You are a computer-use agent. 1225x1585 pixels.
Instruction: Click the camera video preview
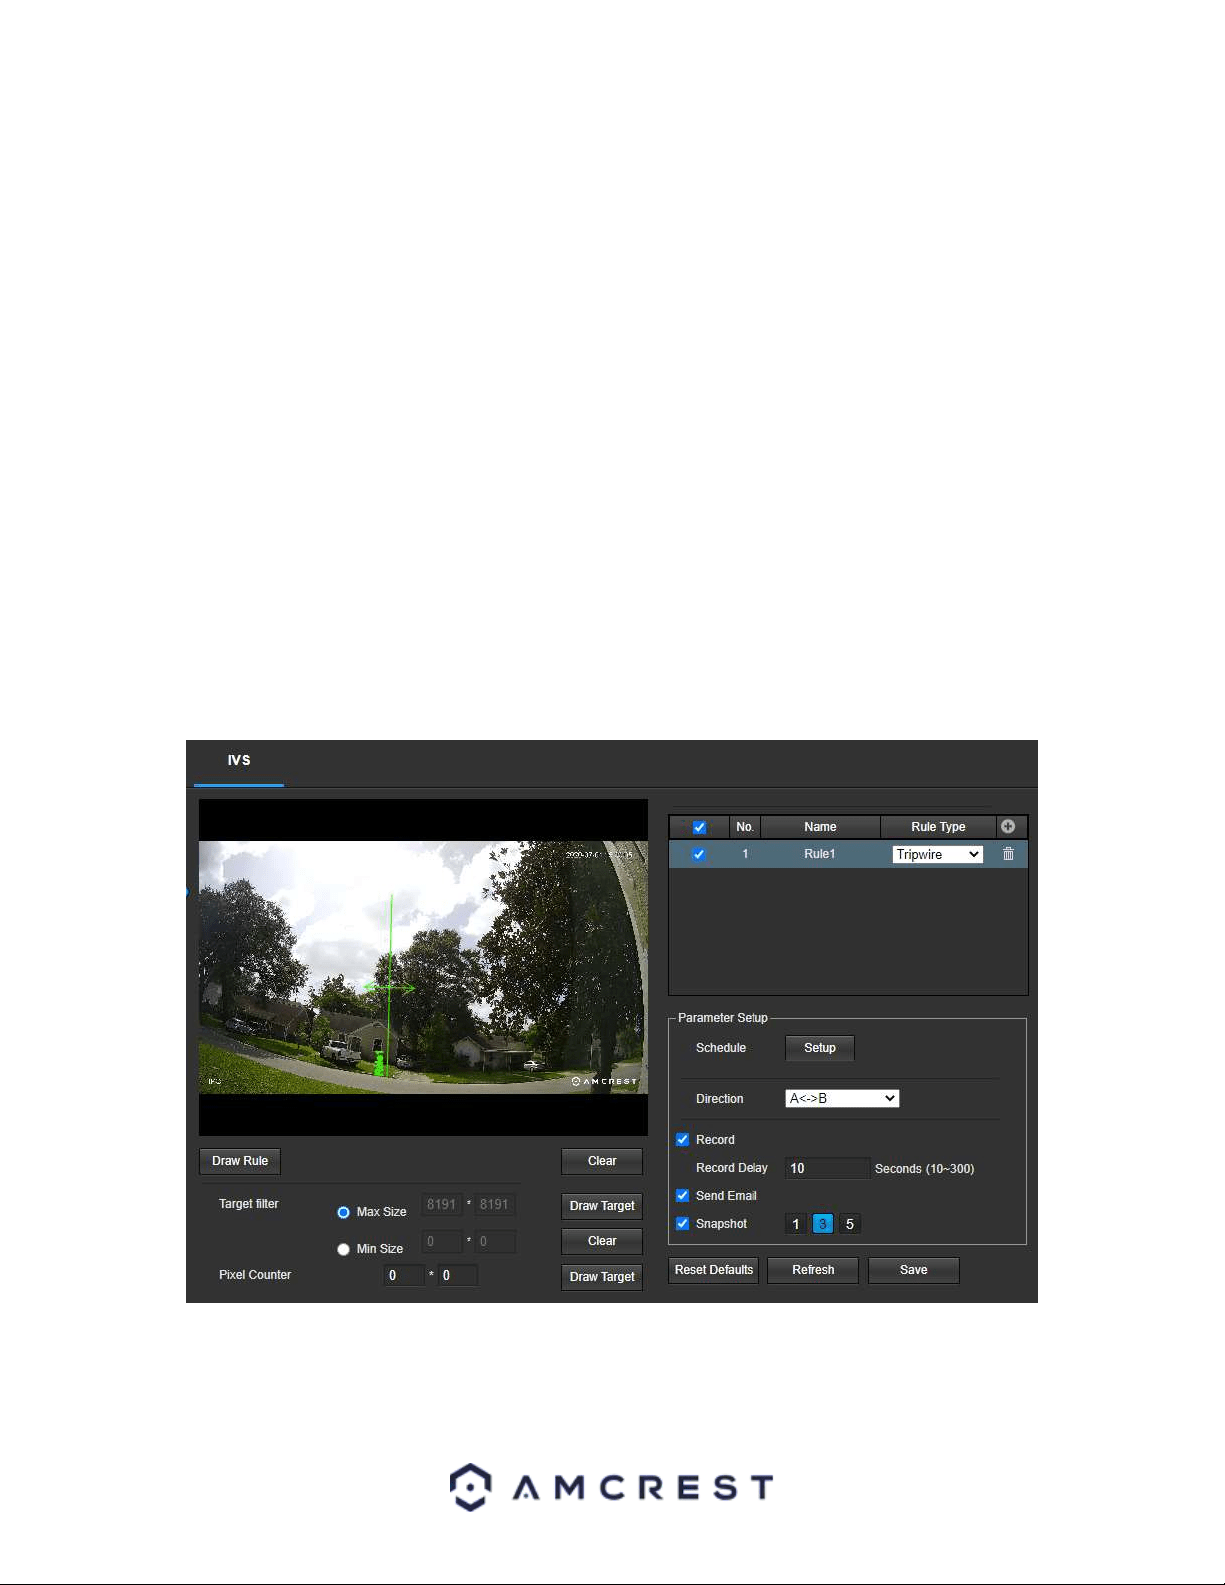423,967
